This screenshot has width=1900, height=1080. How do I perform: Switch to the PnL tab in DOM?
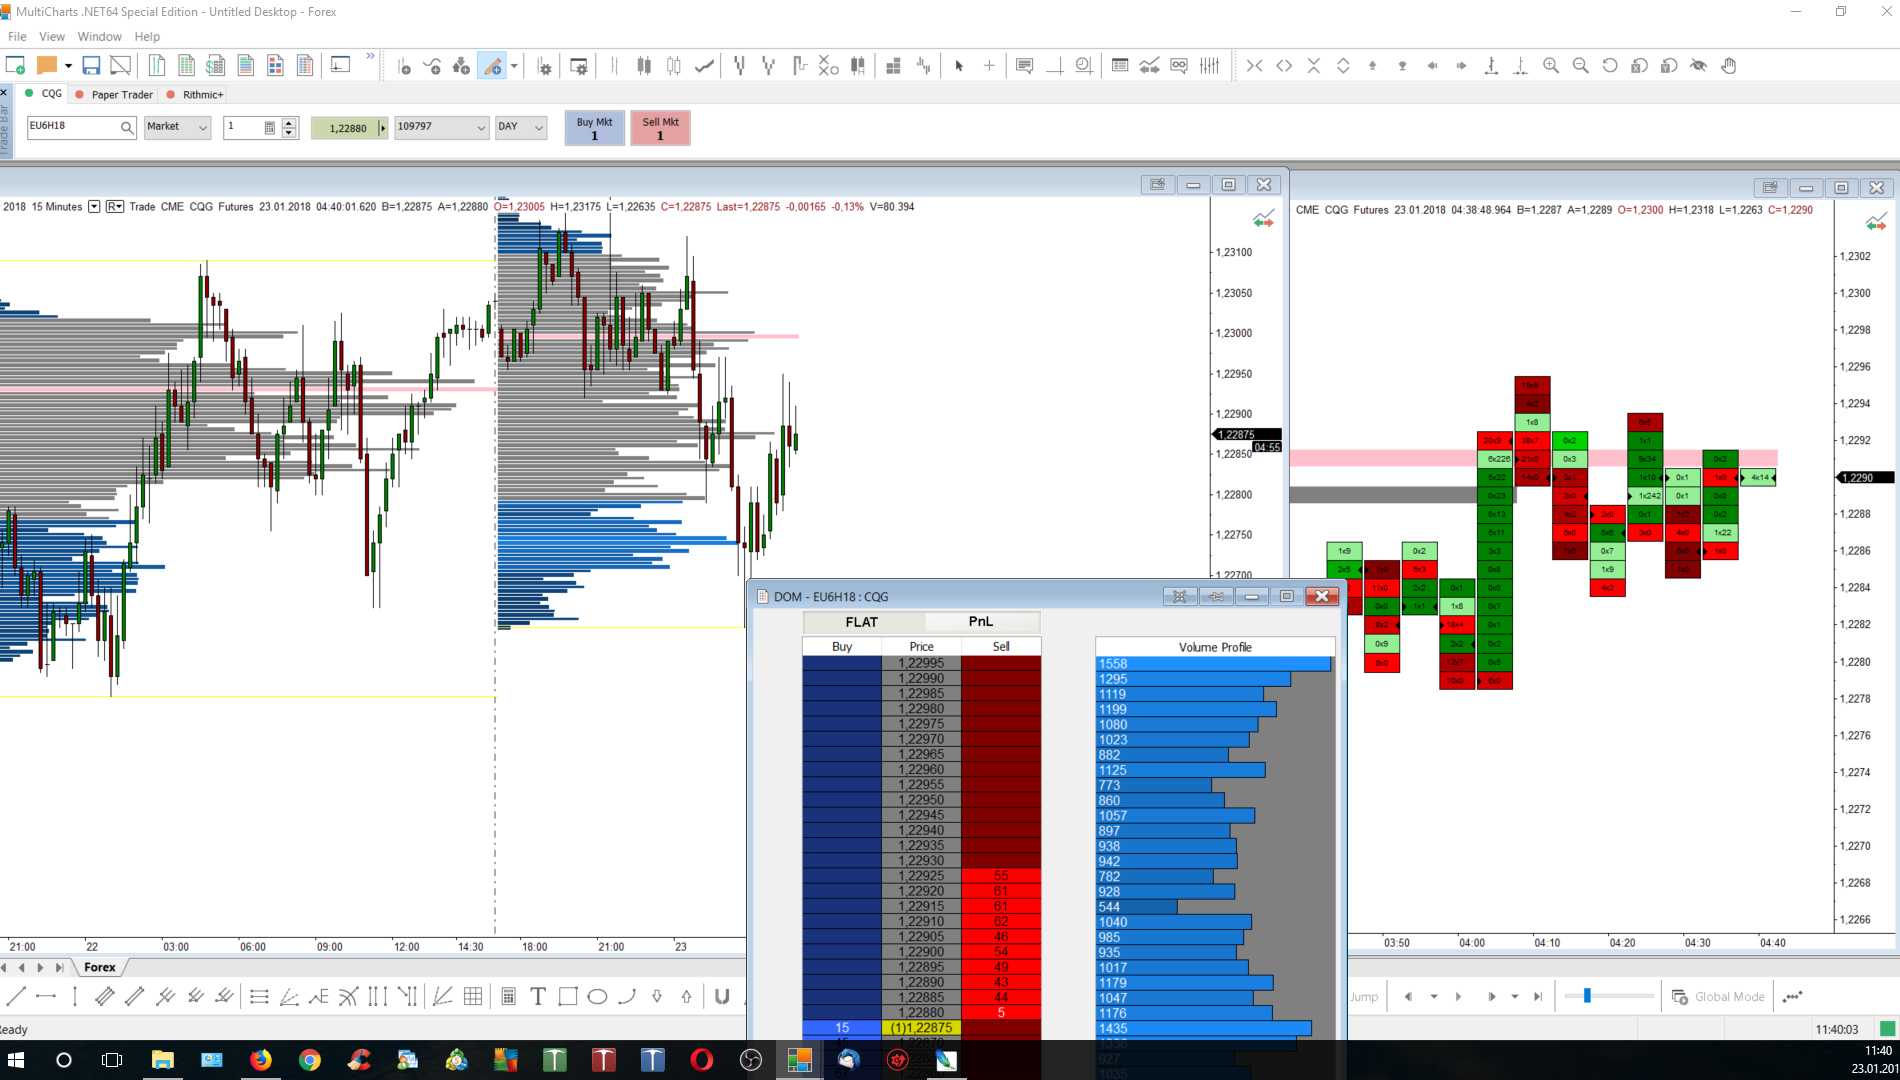[980, 622]
